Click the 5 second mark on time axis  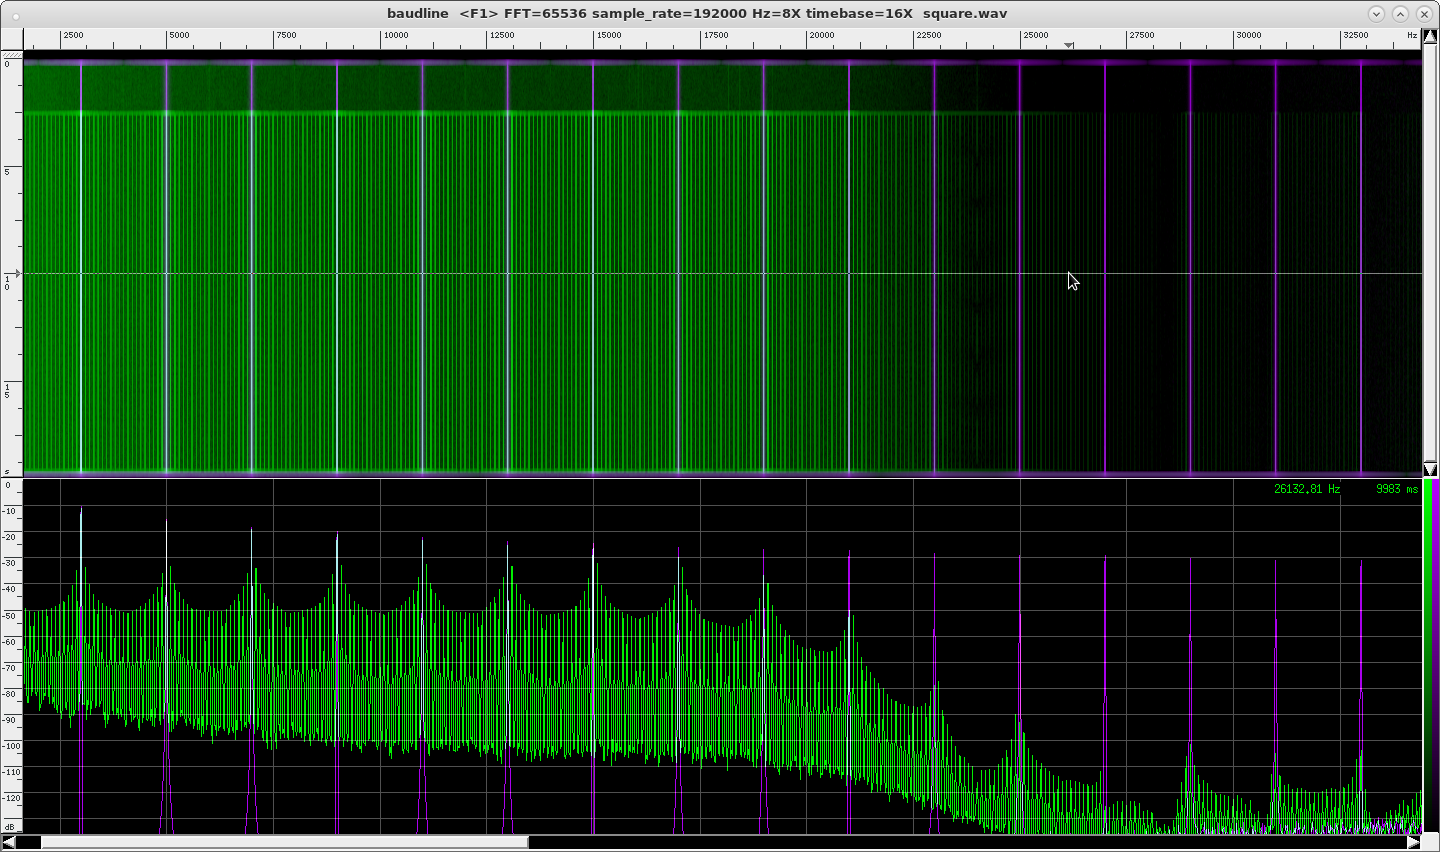point(7,171)
